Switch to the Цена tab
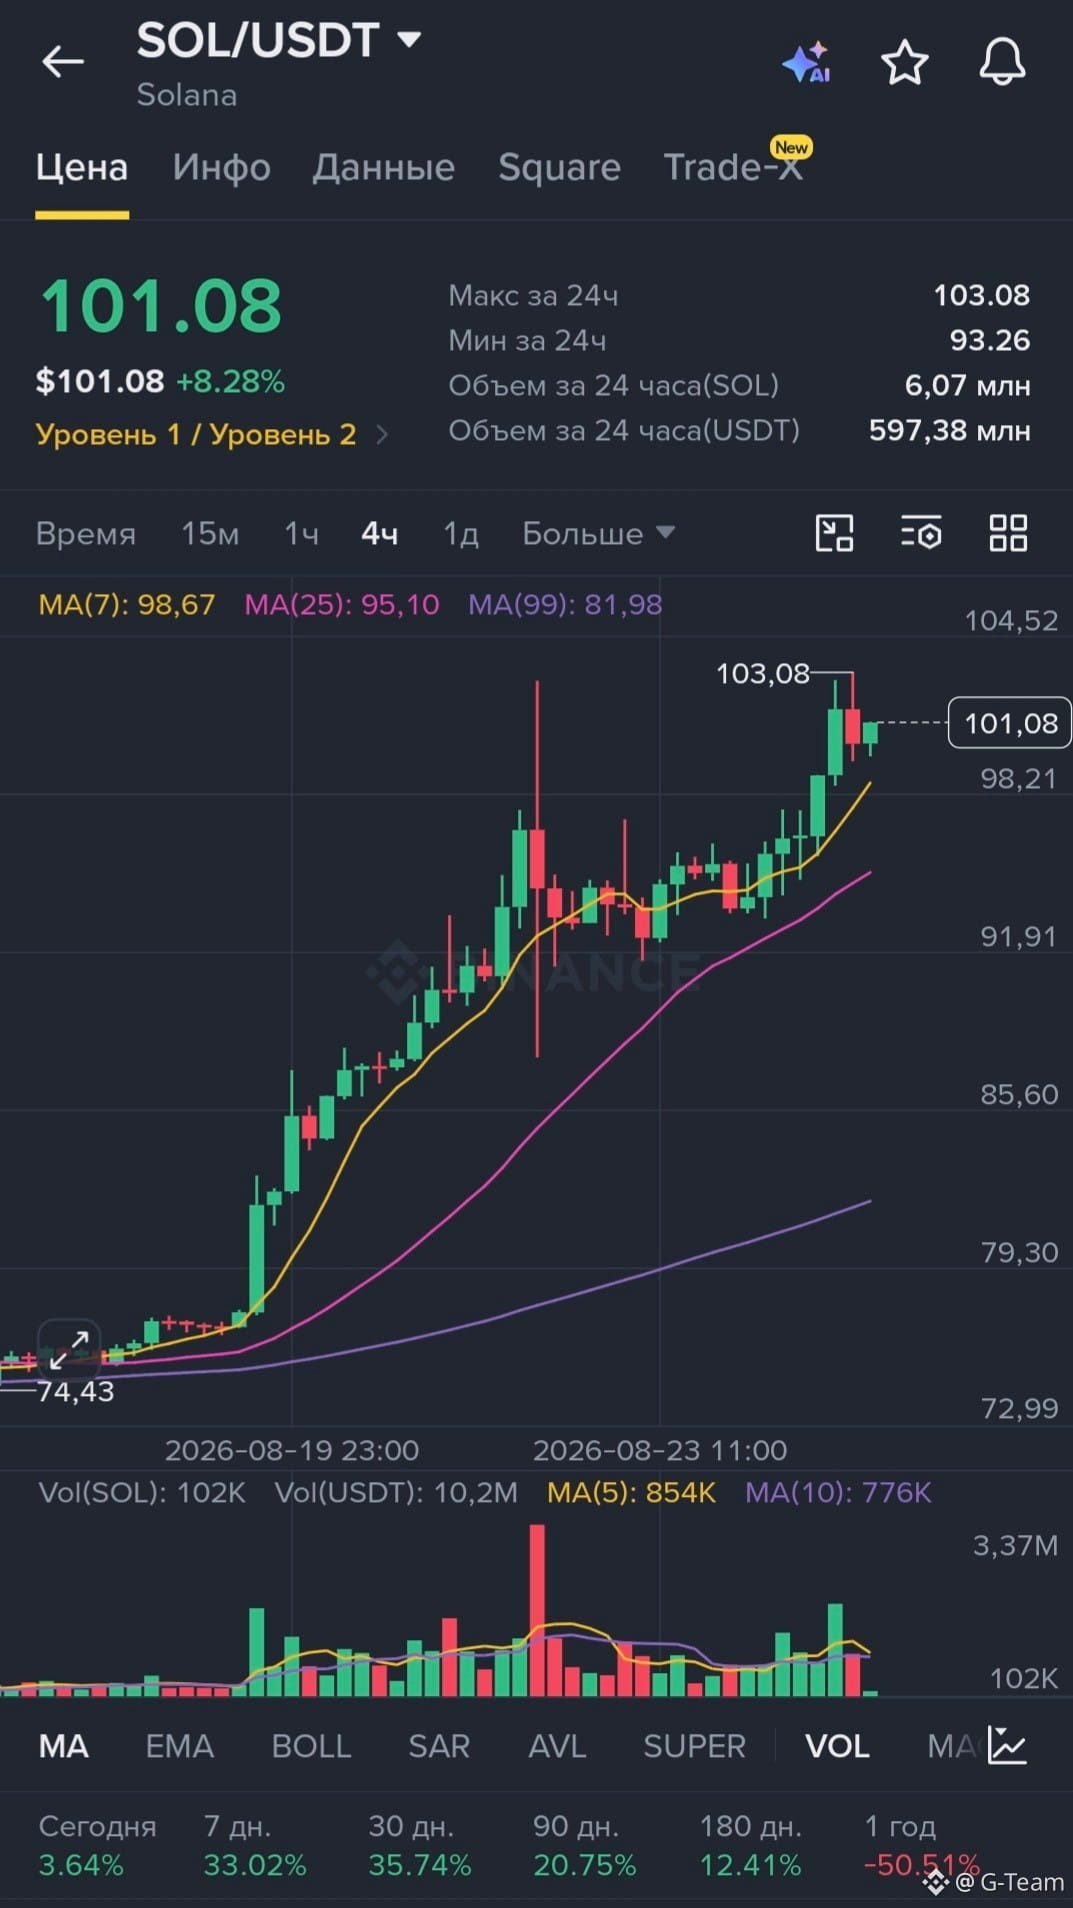Screen dimensions: 1073x1908 point(82,167)
